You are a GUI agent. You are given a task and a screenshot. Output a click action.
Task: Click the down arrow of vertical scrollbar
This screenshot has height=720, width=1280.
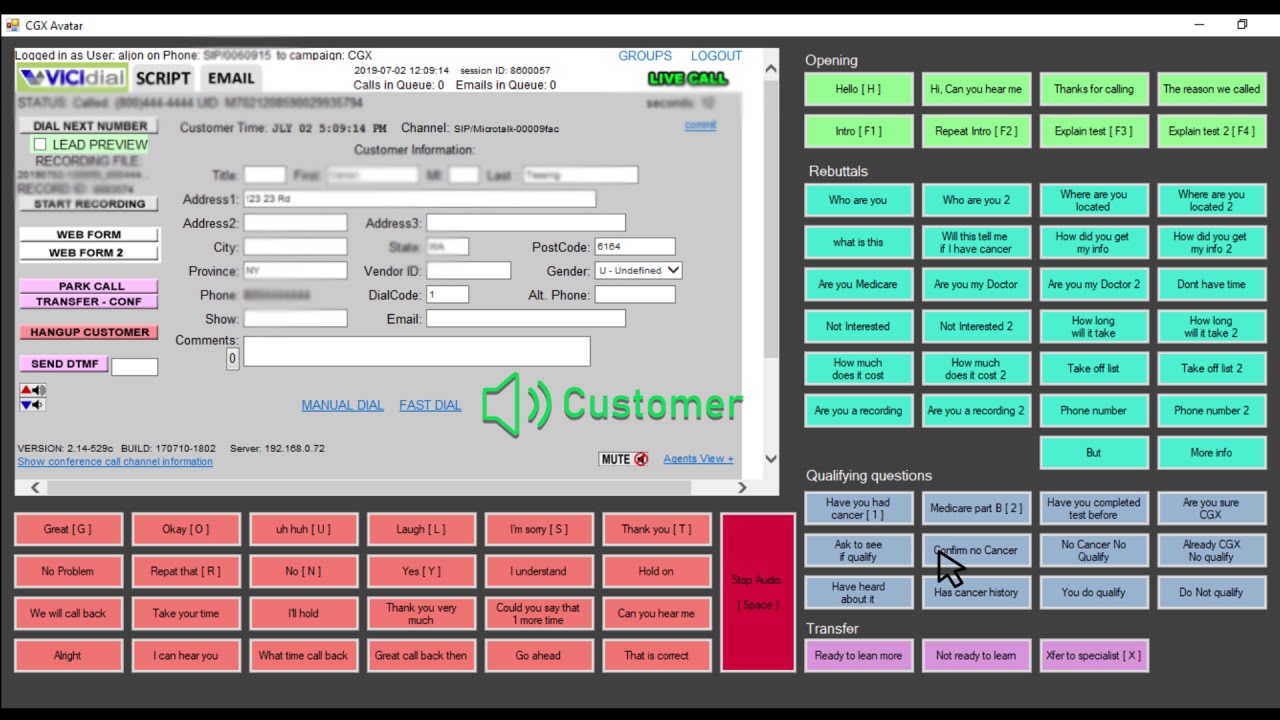click(770, 459)
